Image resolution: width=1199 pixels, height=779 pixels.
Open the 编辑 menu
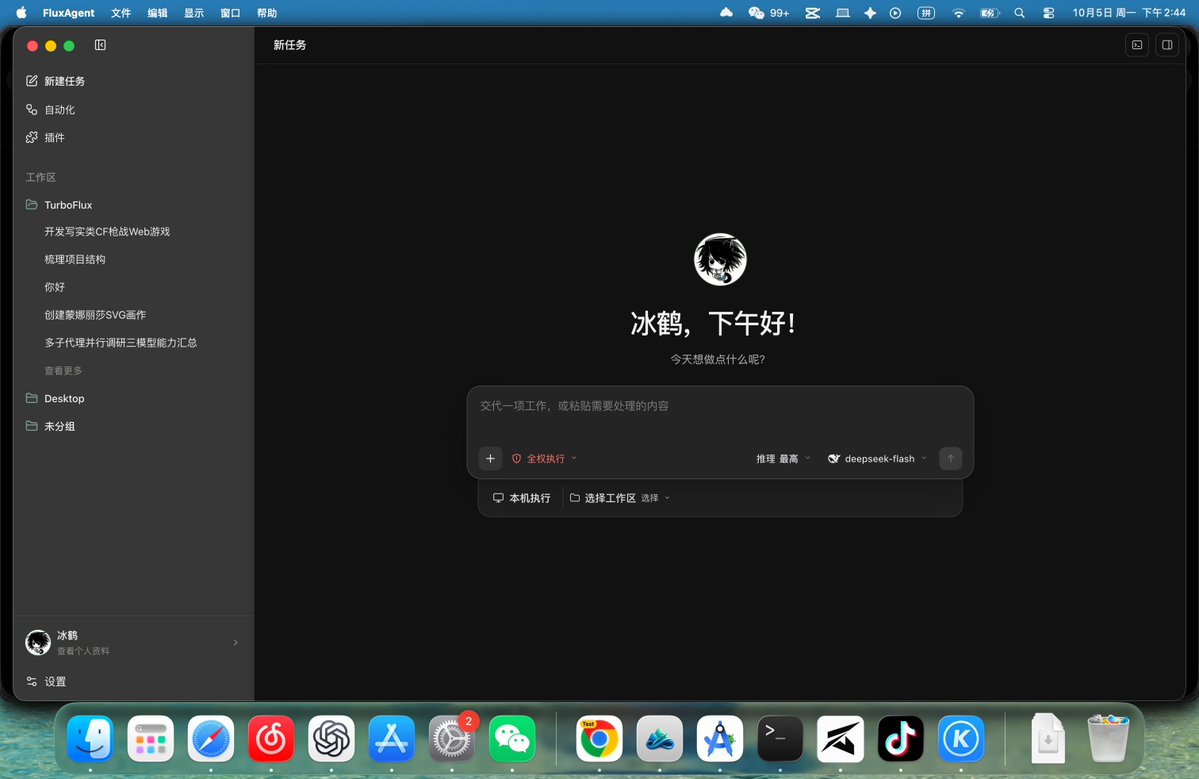158,13
